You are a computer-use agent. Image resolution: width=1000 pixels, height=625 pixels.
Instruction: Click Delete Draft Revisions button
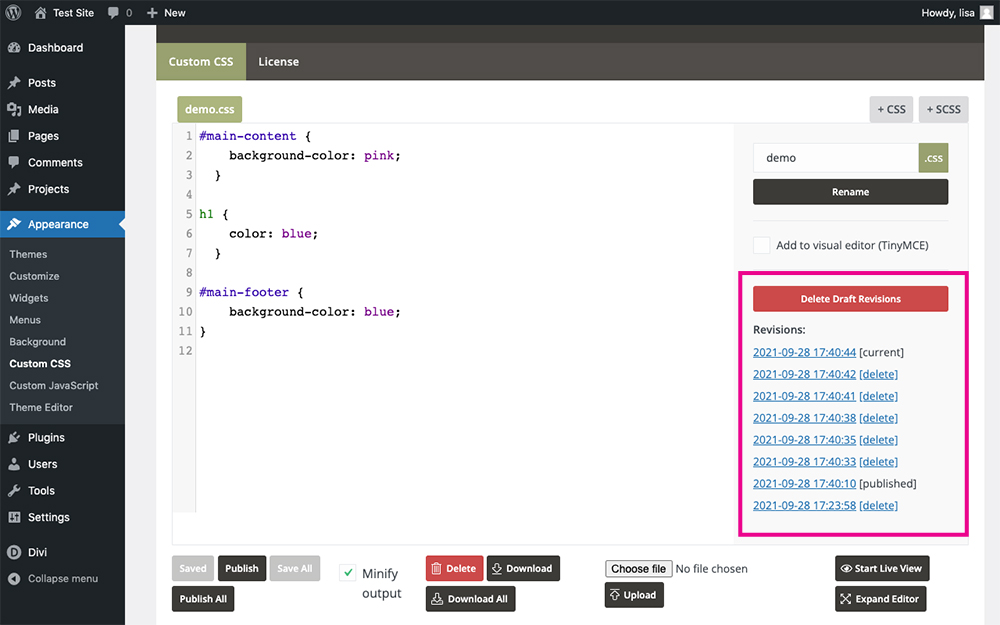851,299
